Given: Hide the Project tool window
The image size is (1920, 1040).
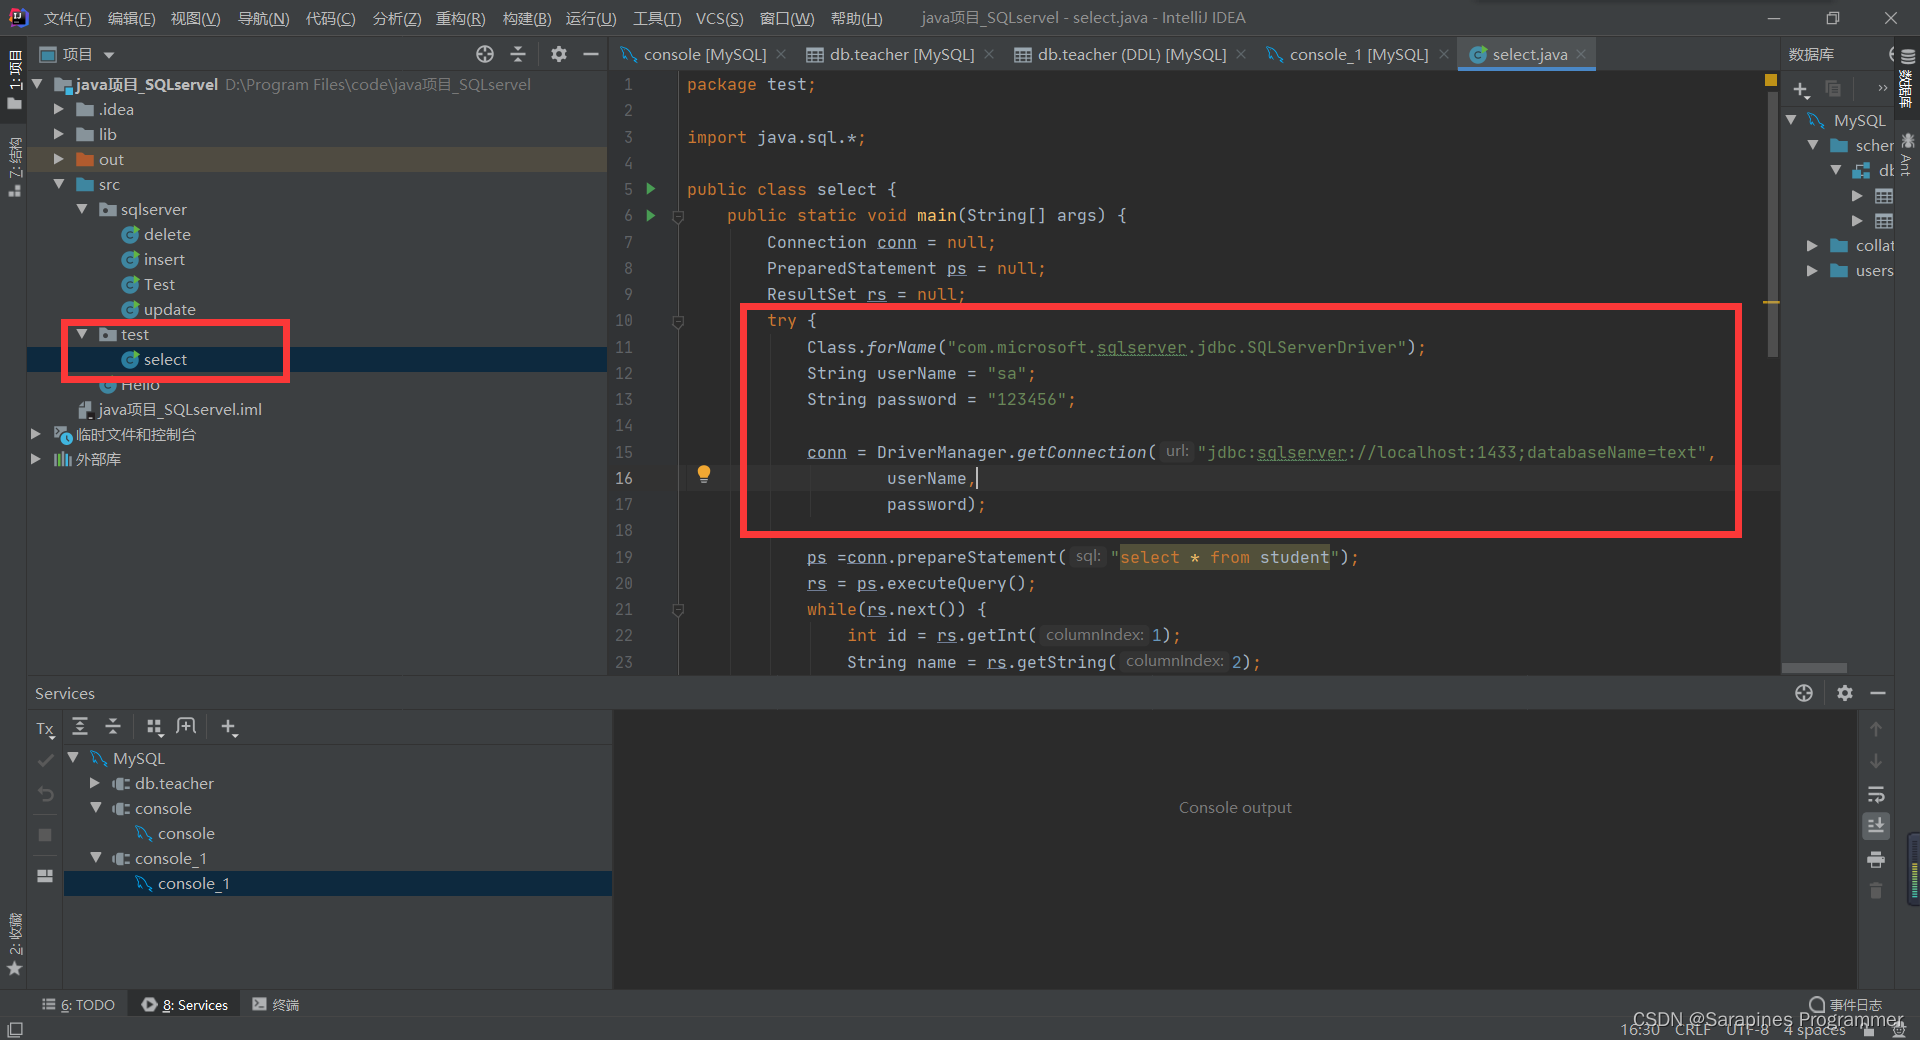Looking at the screenshot, I should tap(591, 54).
